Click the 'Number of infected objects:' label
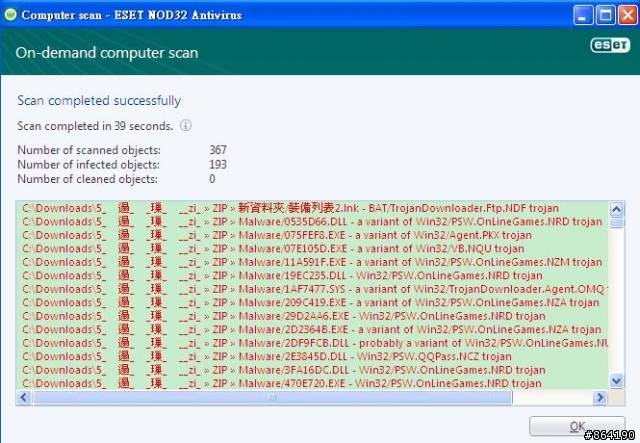This screenshot has height=443, width=640. click(89, 165)
